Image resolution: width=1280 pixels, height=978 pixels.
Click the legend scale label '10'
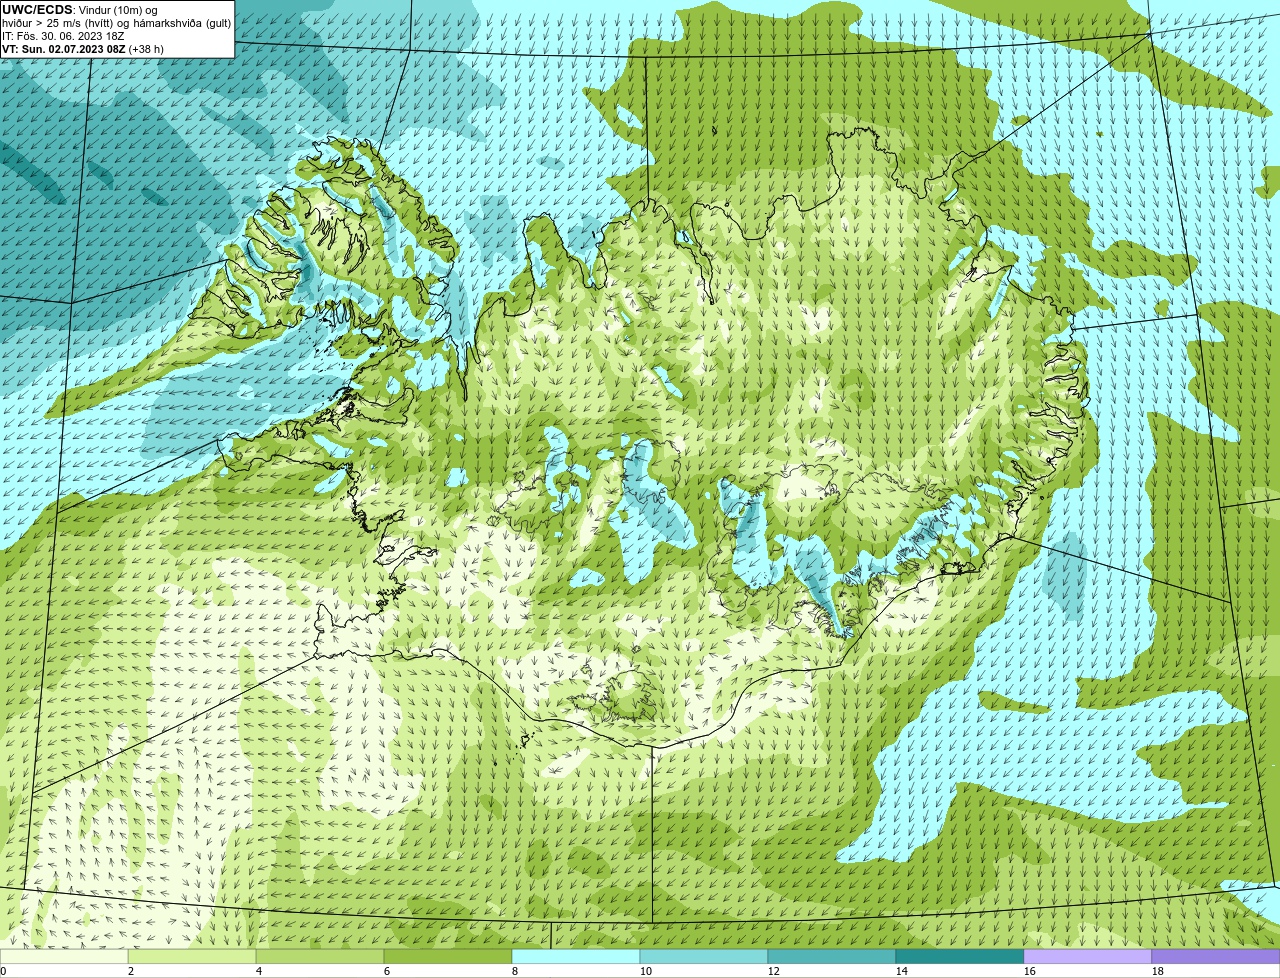[646, 971]
